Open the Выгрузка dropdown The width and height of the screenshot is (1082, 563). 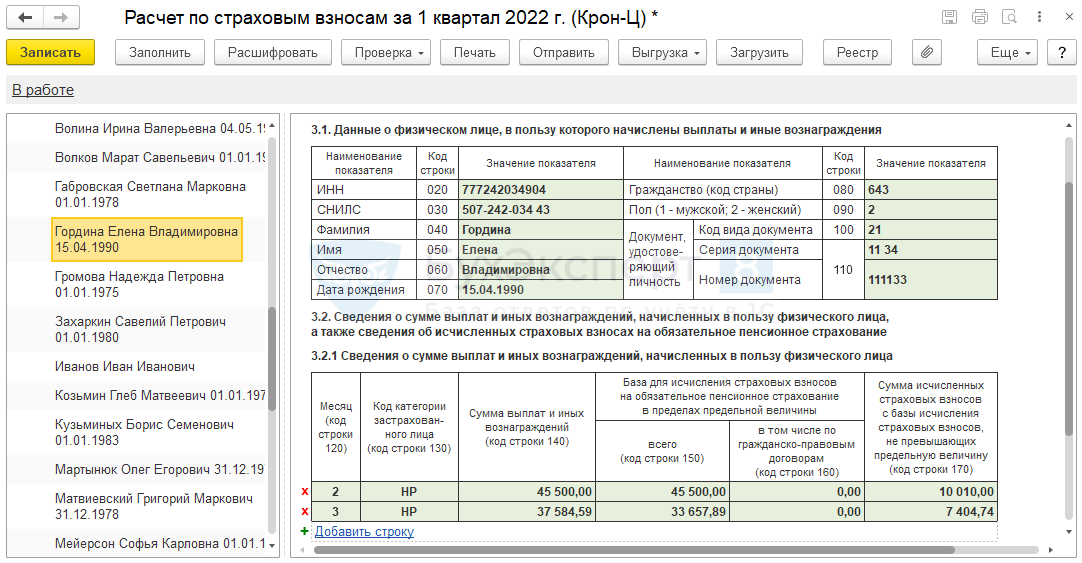pyautogui.click(x=662, y=52)
